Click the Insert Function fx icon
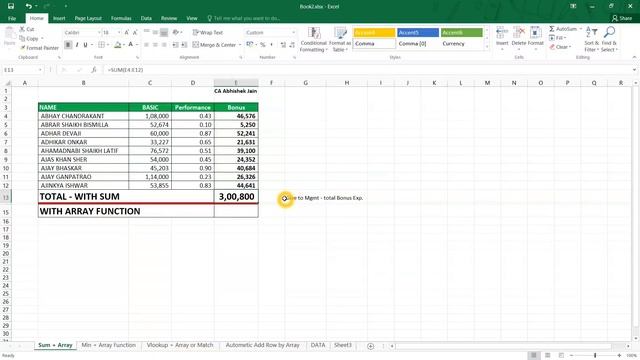 [93, 70]
